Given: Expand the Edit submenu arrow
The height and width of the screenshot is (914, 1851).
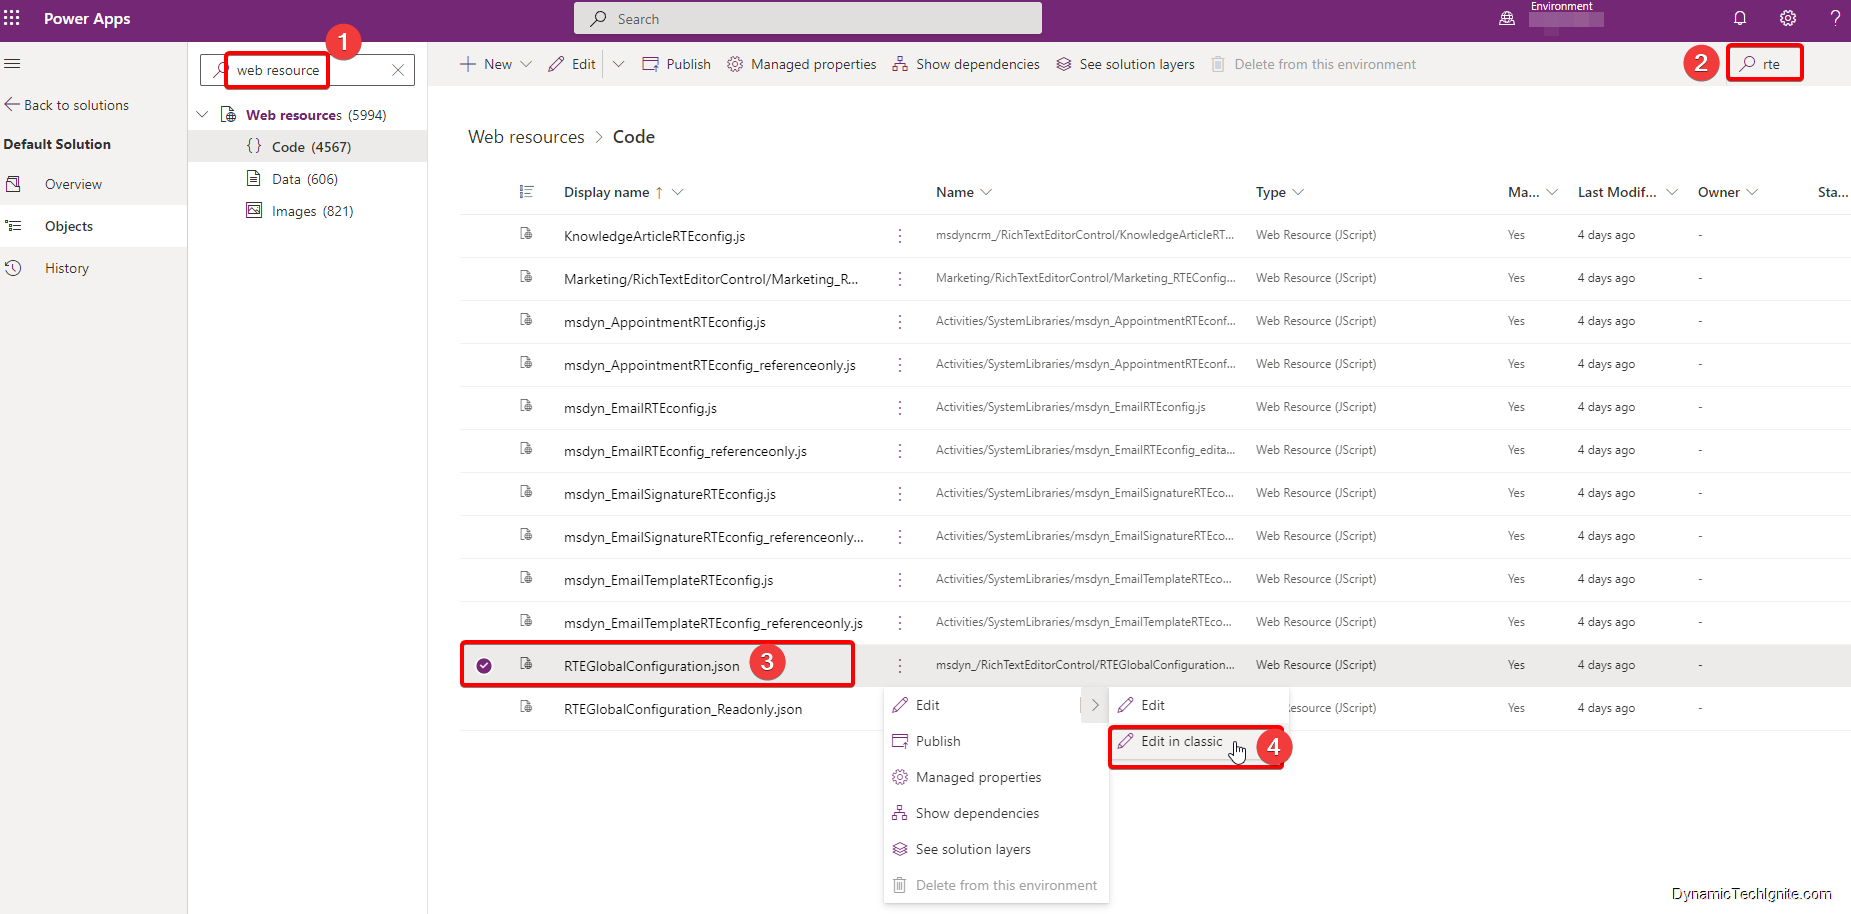Looking at the screenshot, I should point(1095,705).
